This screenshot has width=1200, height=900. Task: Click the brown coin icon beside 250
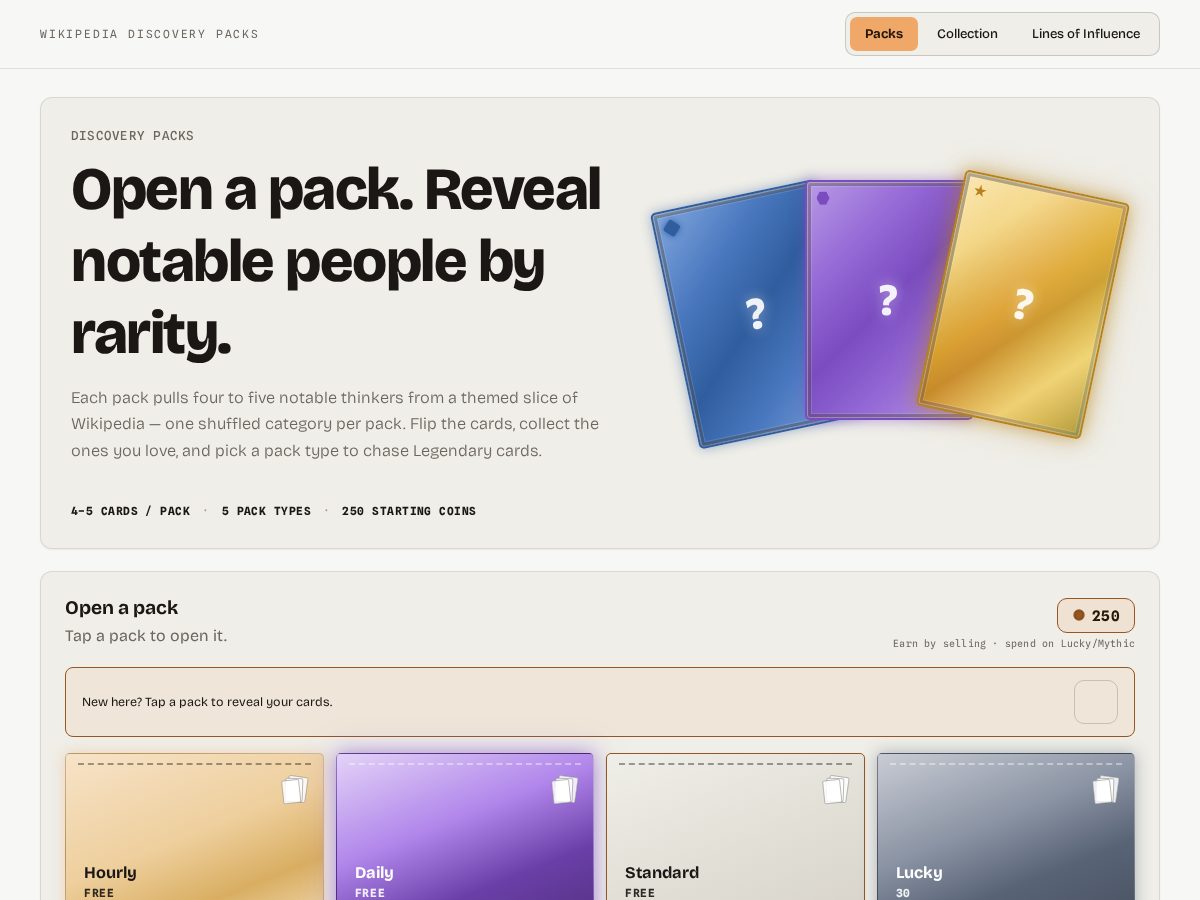[x=1079, y=615]
